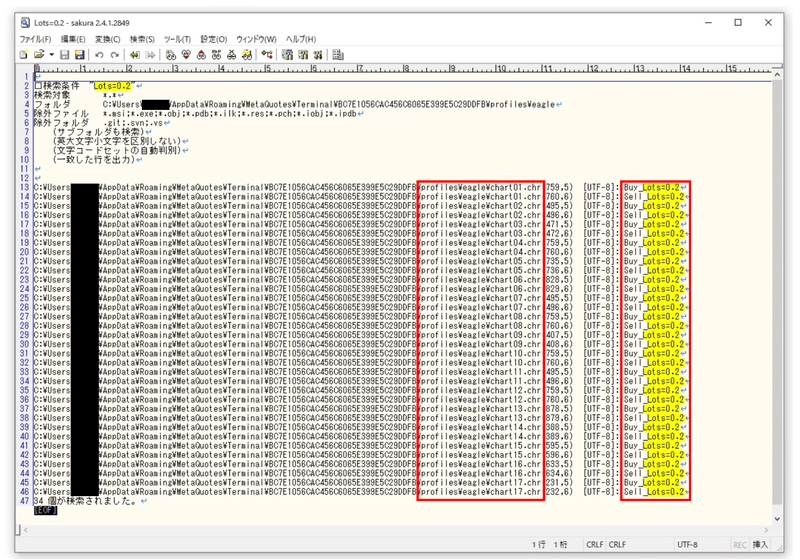Click the 検索対象 *.* line
800x560 pixels.
tap(79, 95)
